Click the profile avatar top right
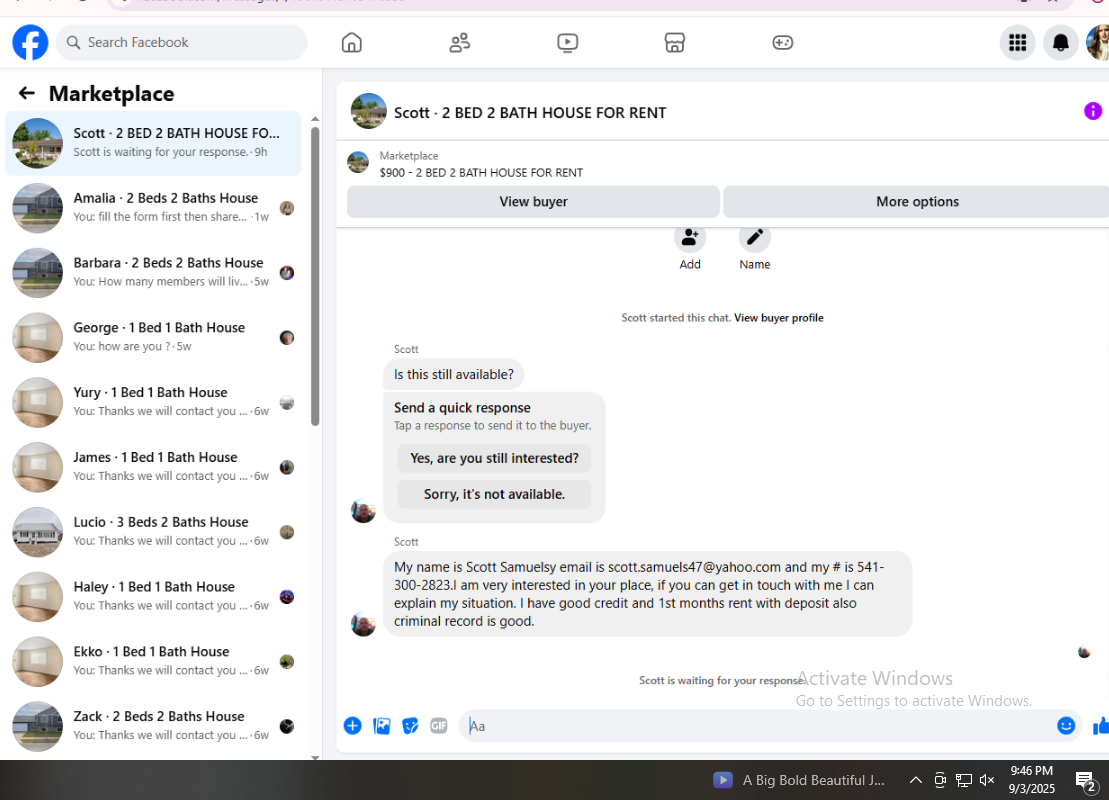This screenshot has height=800, width=1109. (x=1098, y=42)
